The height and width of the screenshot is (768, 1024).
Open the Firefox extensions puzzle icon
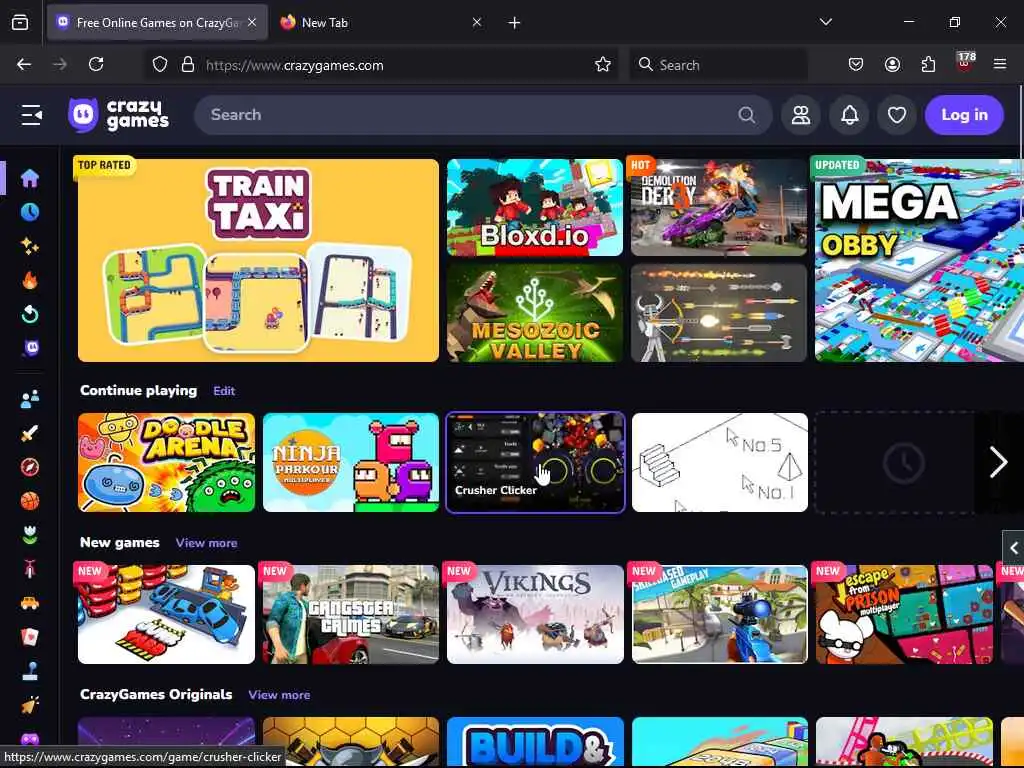928,64
